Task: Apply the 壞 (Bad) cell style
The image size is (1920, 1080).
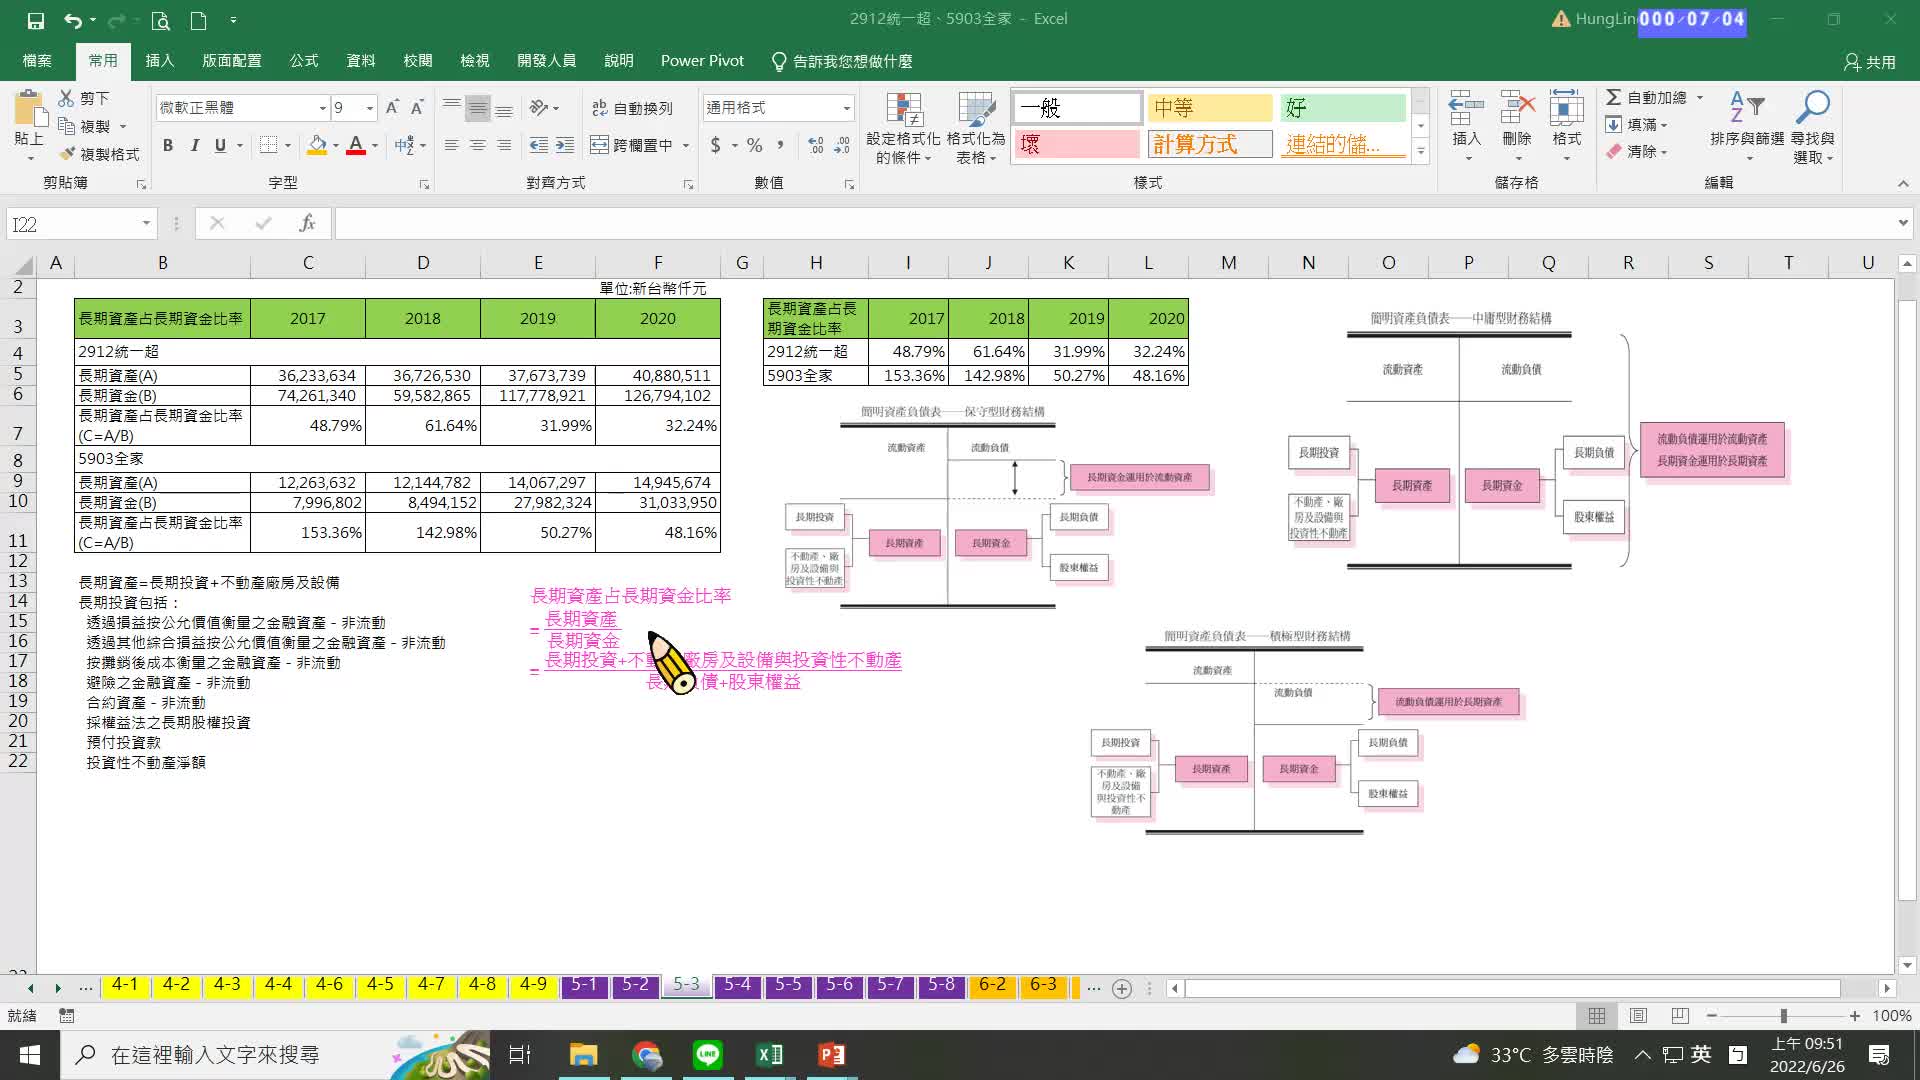Action: pyautogui.click(x=1078, y=145)
